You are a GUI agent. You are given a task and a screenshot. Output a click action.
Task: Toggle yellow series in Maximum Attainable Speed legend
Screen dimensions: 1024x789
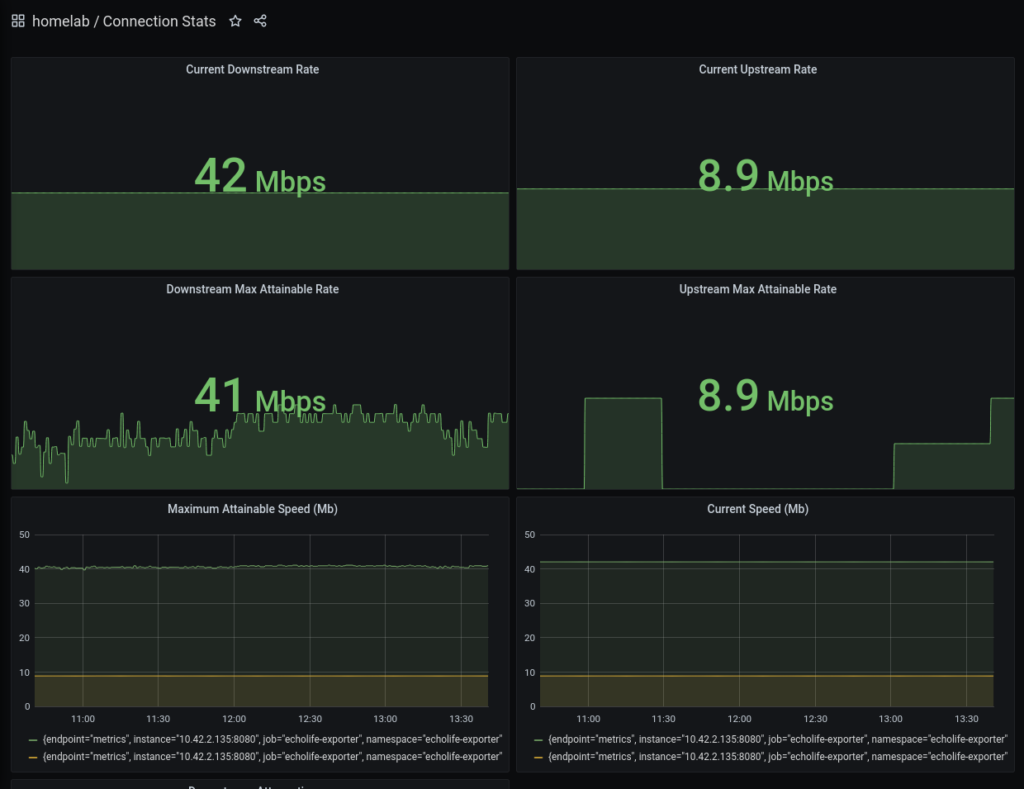pyautogui.click(x=272, y=756)
